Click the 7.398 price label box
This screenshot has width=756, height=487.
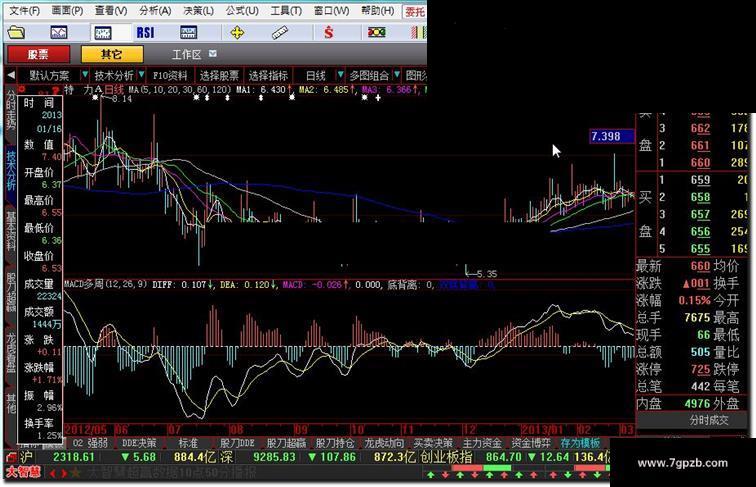pos(611,136)
